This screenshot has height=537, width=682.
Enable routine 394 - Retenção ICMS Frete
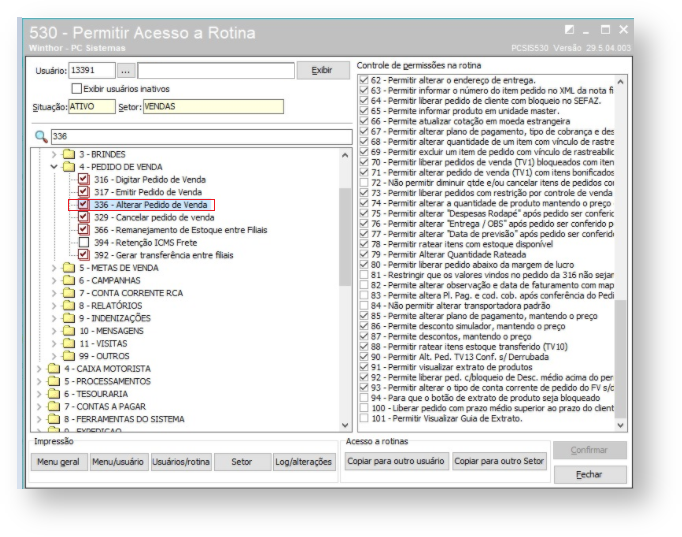coord(84,242)
